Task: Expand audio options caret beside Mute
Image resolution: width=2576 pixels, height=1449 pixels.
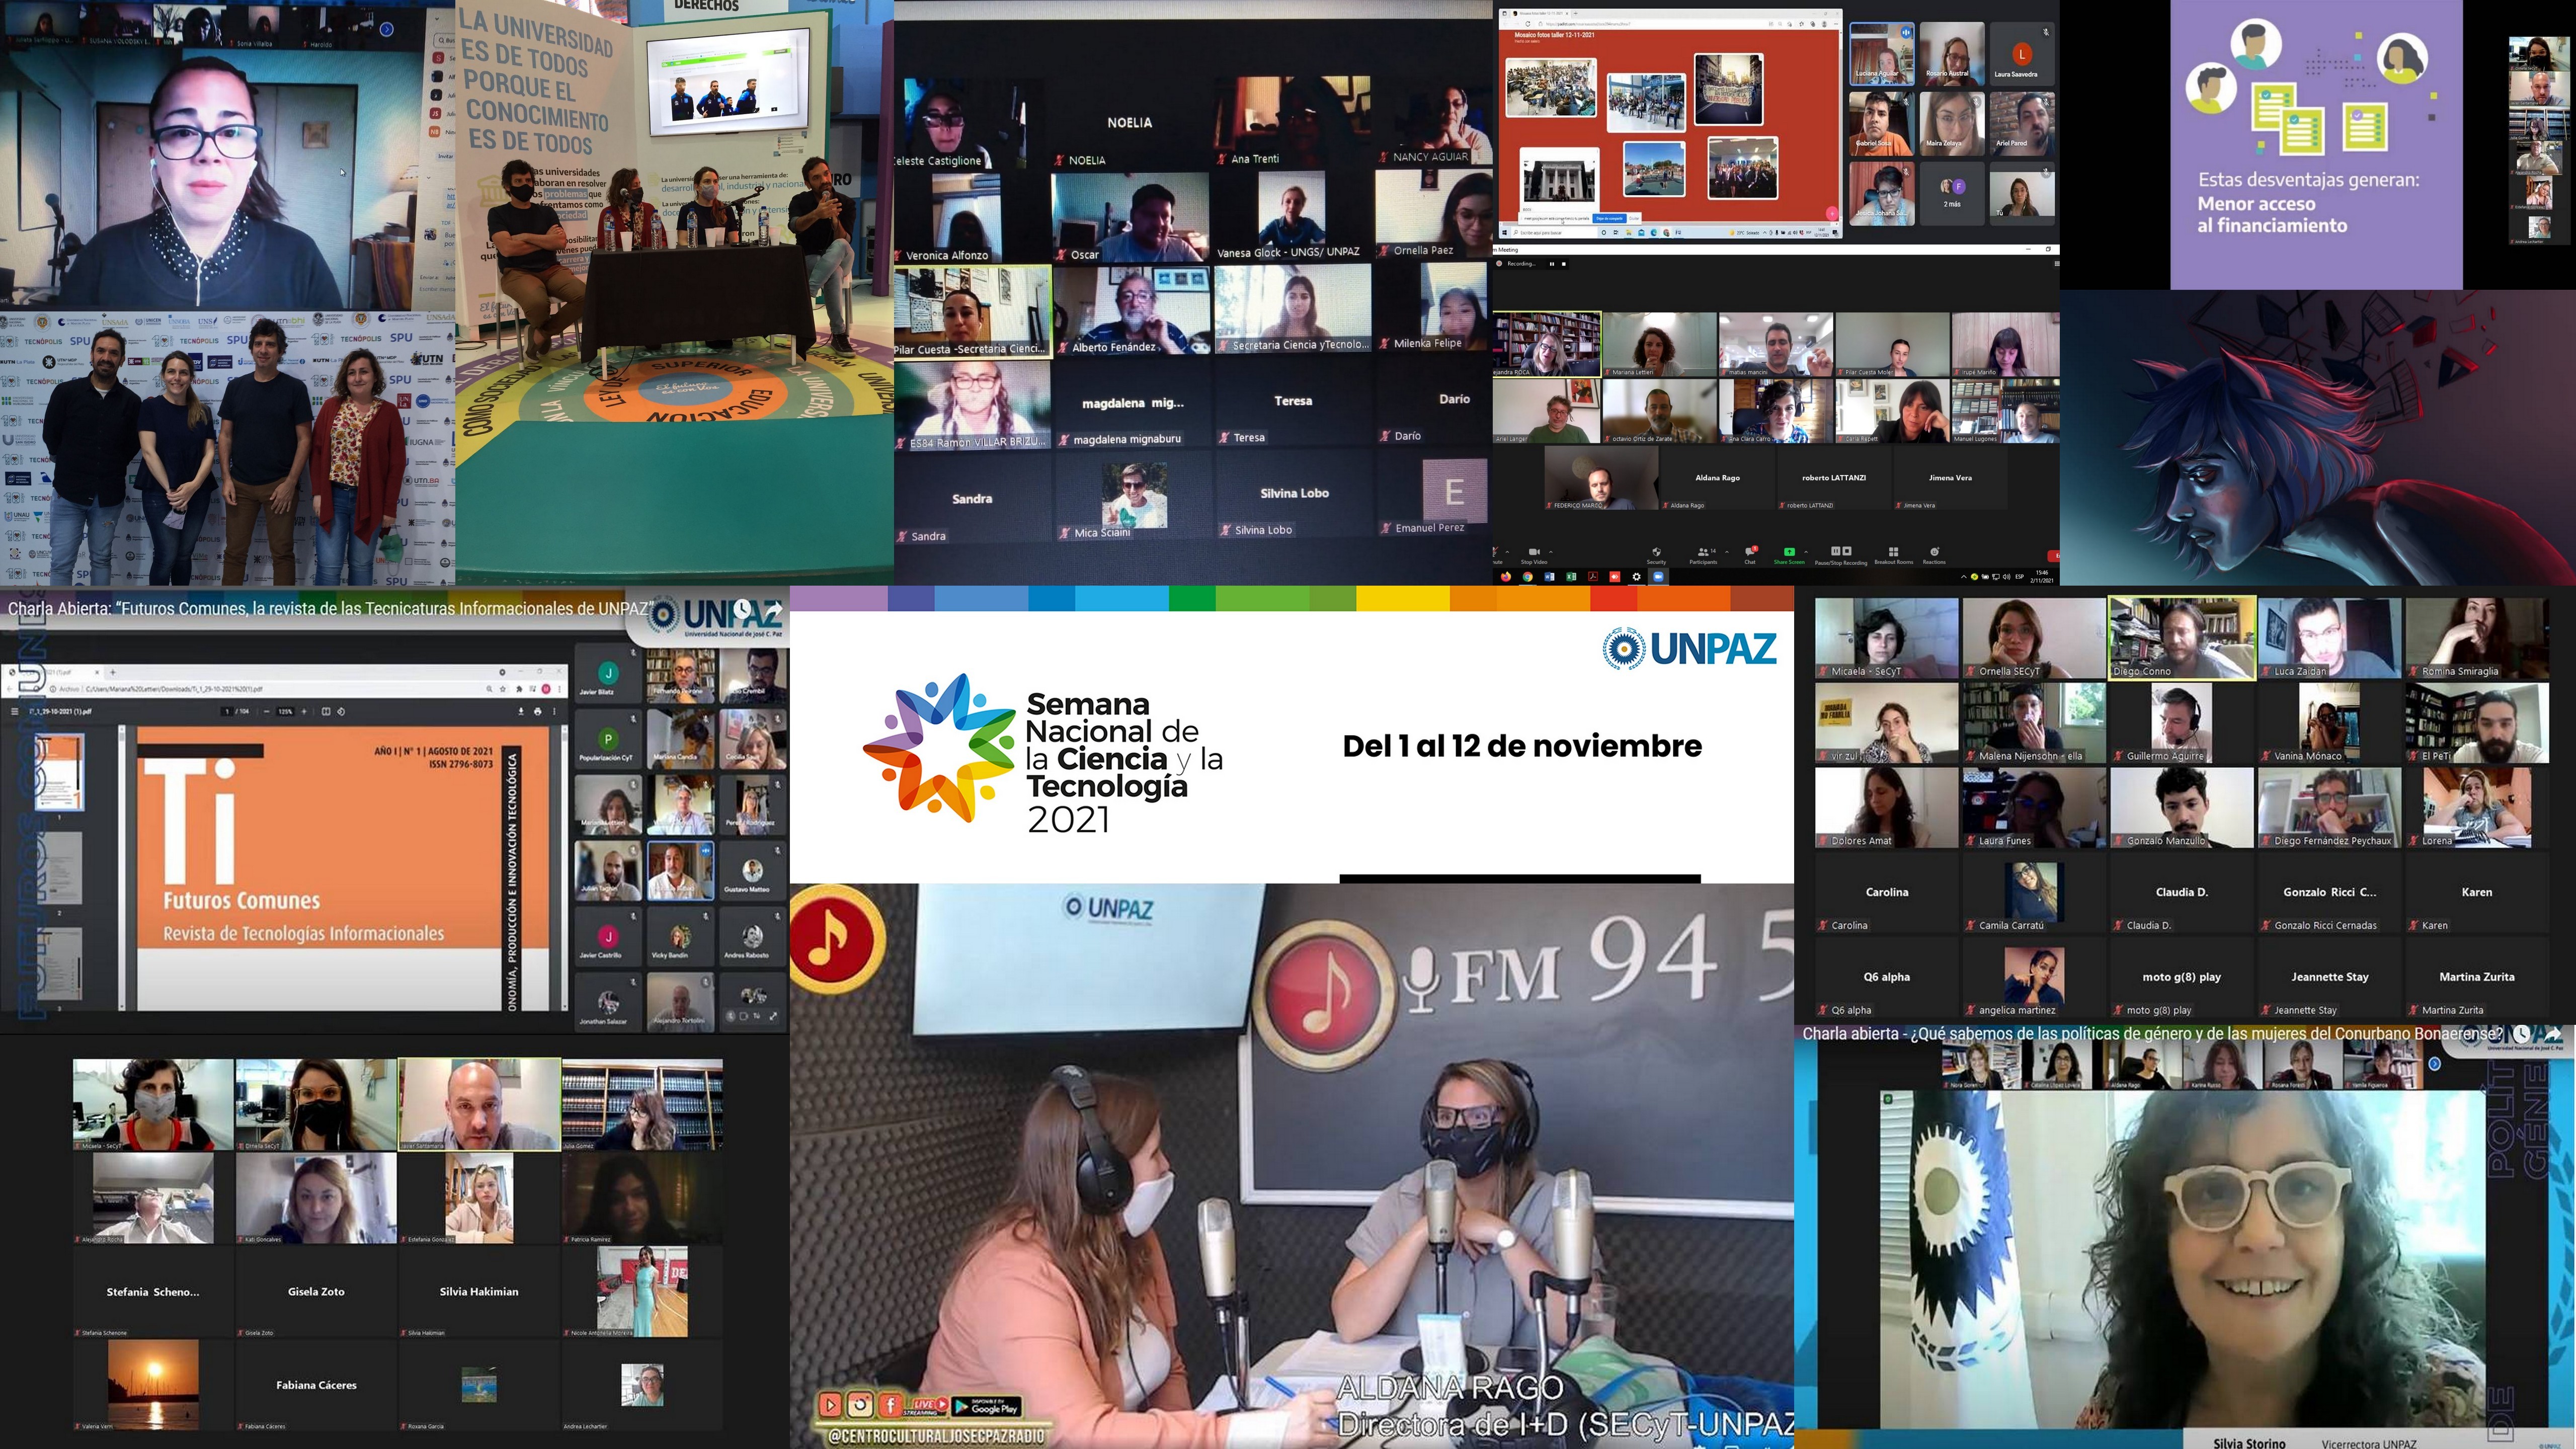Action: [x=1507, y=552]
